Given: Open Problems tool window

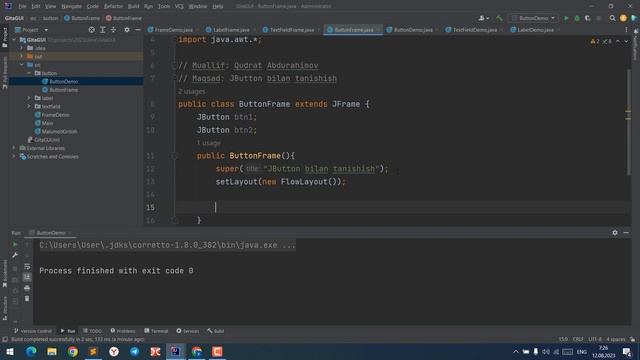Looking at the screenshot, I should 123,331.
